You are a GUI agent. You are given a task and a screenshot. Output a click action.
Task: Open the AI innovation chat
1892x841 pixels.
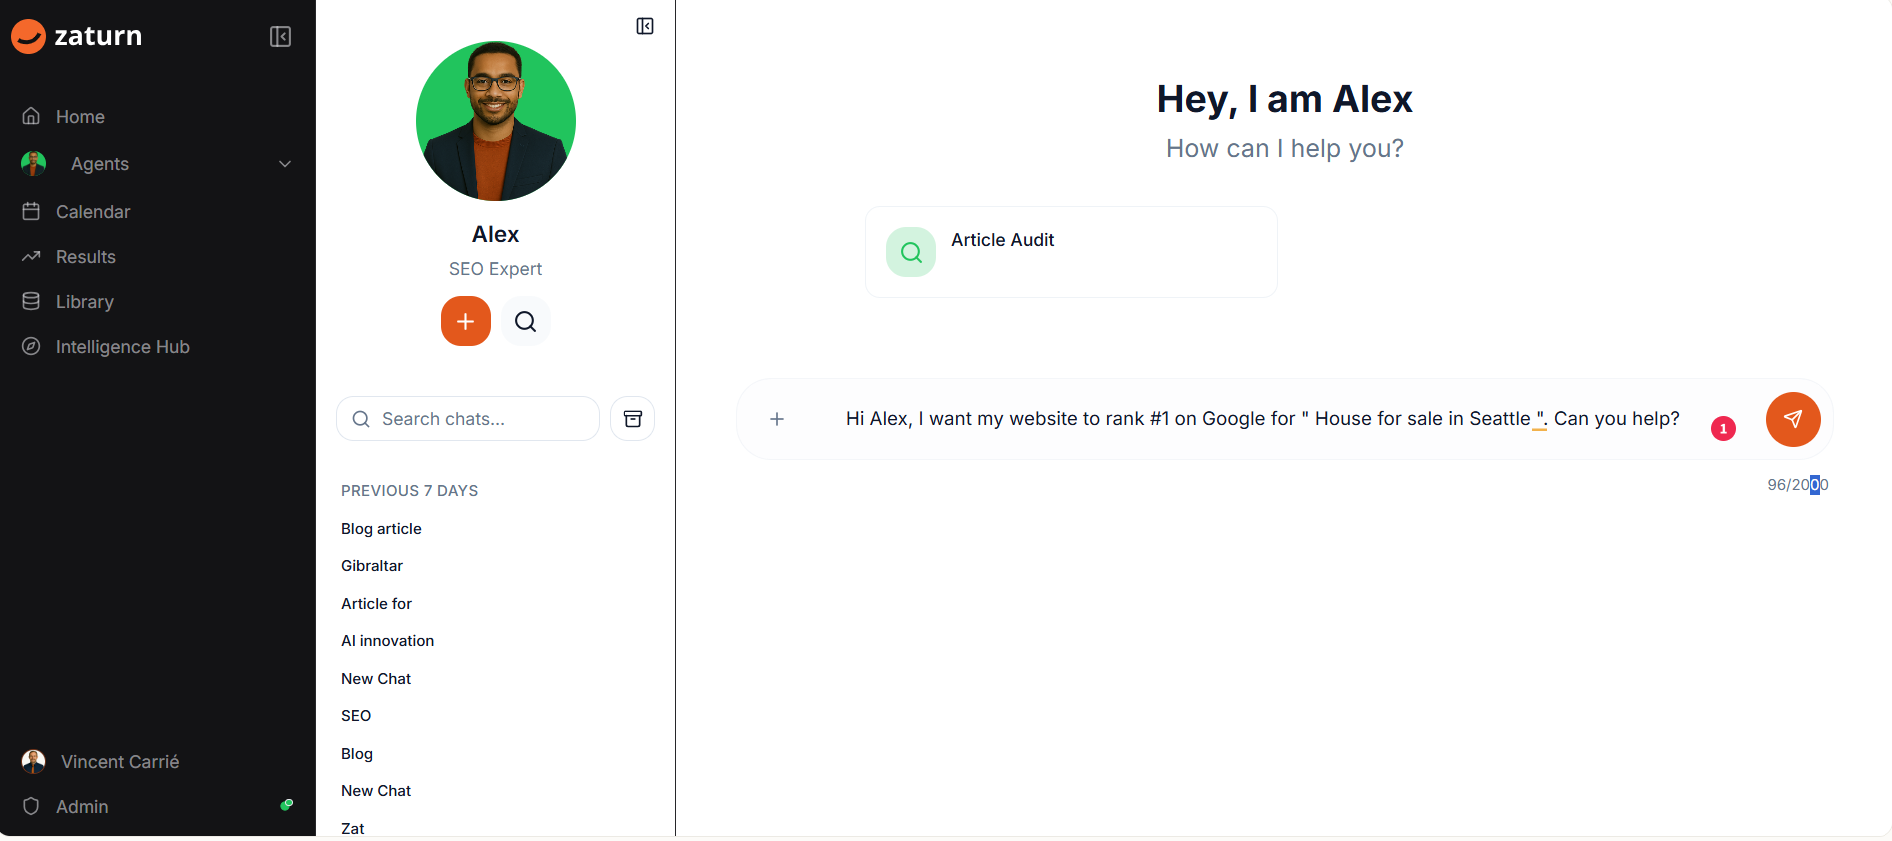[387, 641]
